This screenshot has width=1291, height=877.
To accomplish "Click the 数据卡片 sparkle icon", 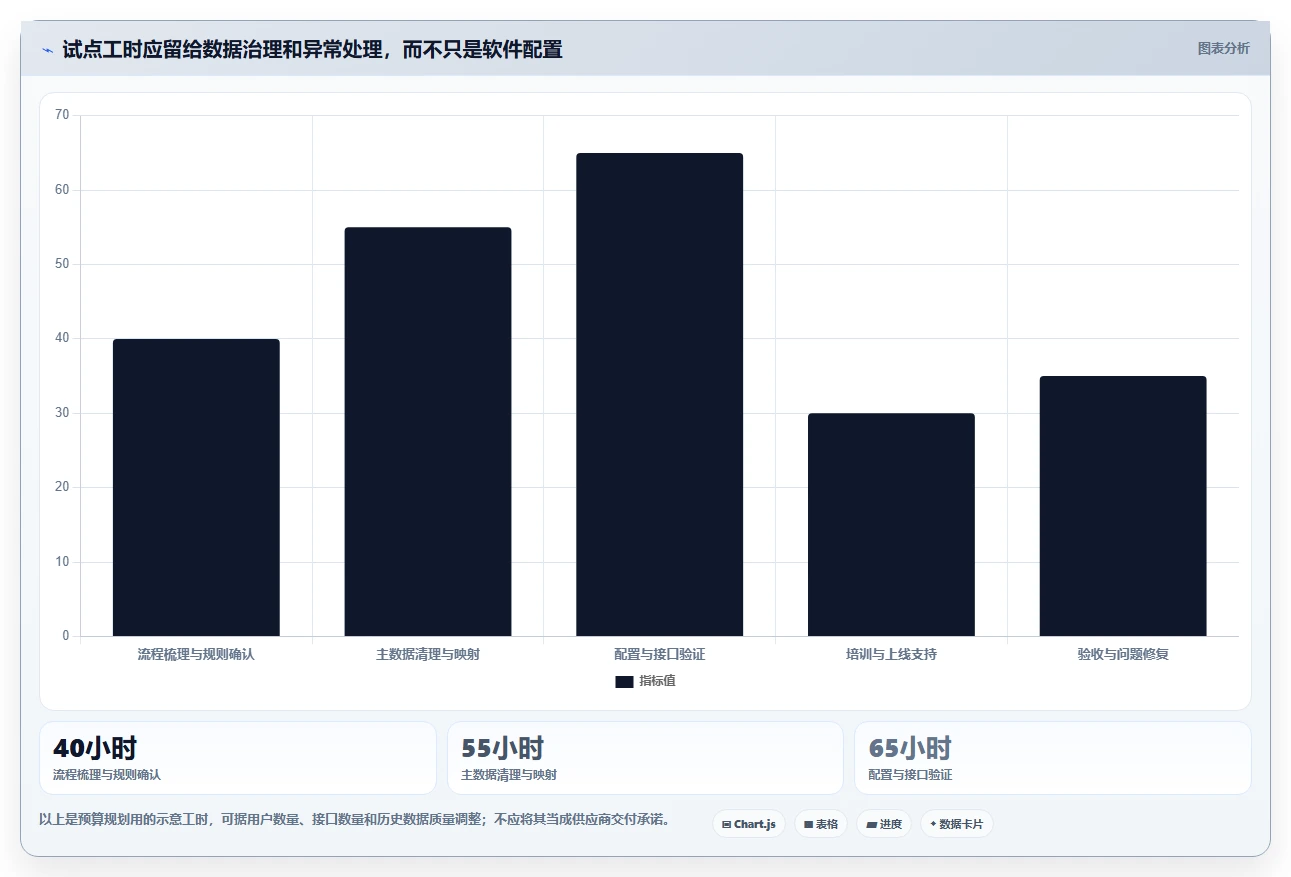I will 933,824.
